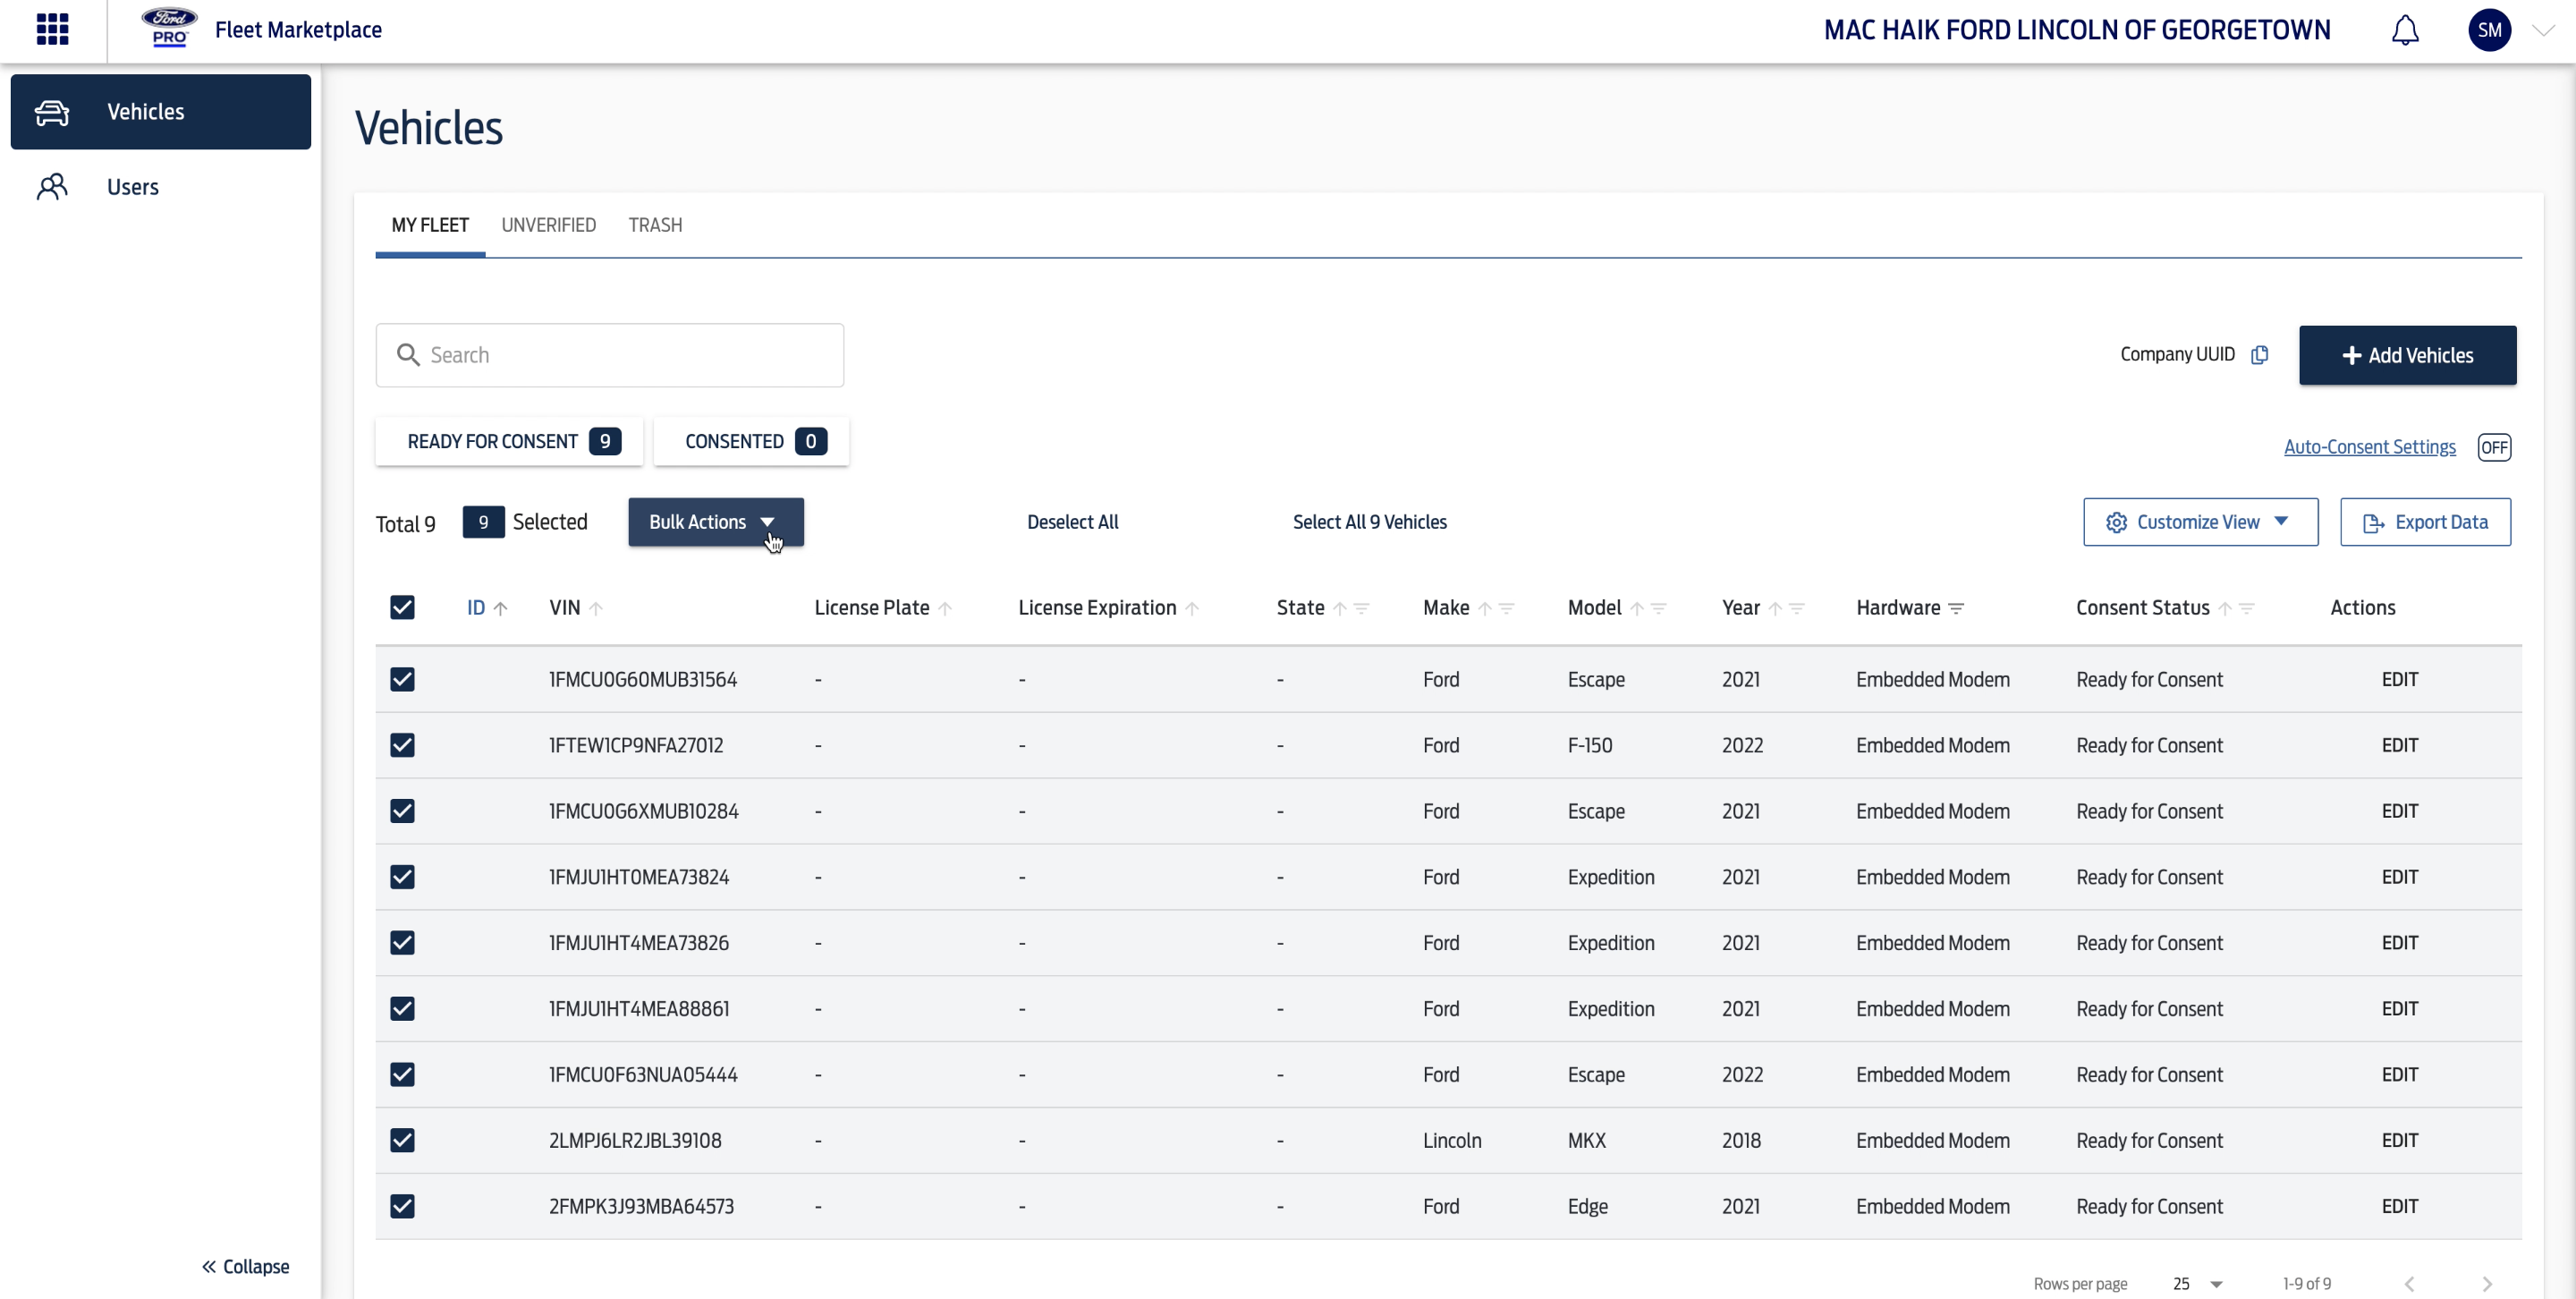Click the search magnifier icon

coord(407,355)
